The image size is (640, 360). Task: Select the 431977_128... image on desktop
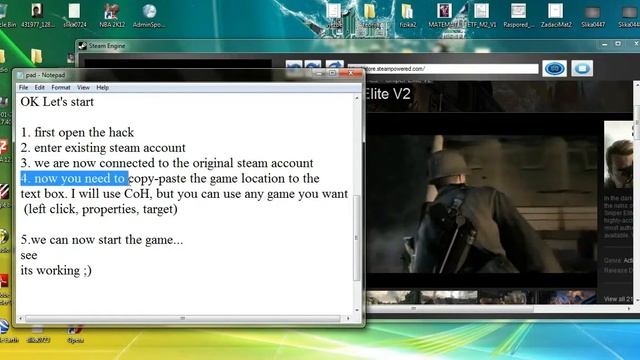click(x=37, y=16)
